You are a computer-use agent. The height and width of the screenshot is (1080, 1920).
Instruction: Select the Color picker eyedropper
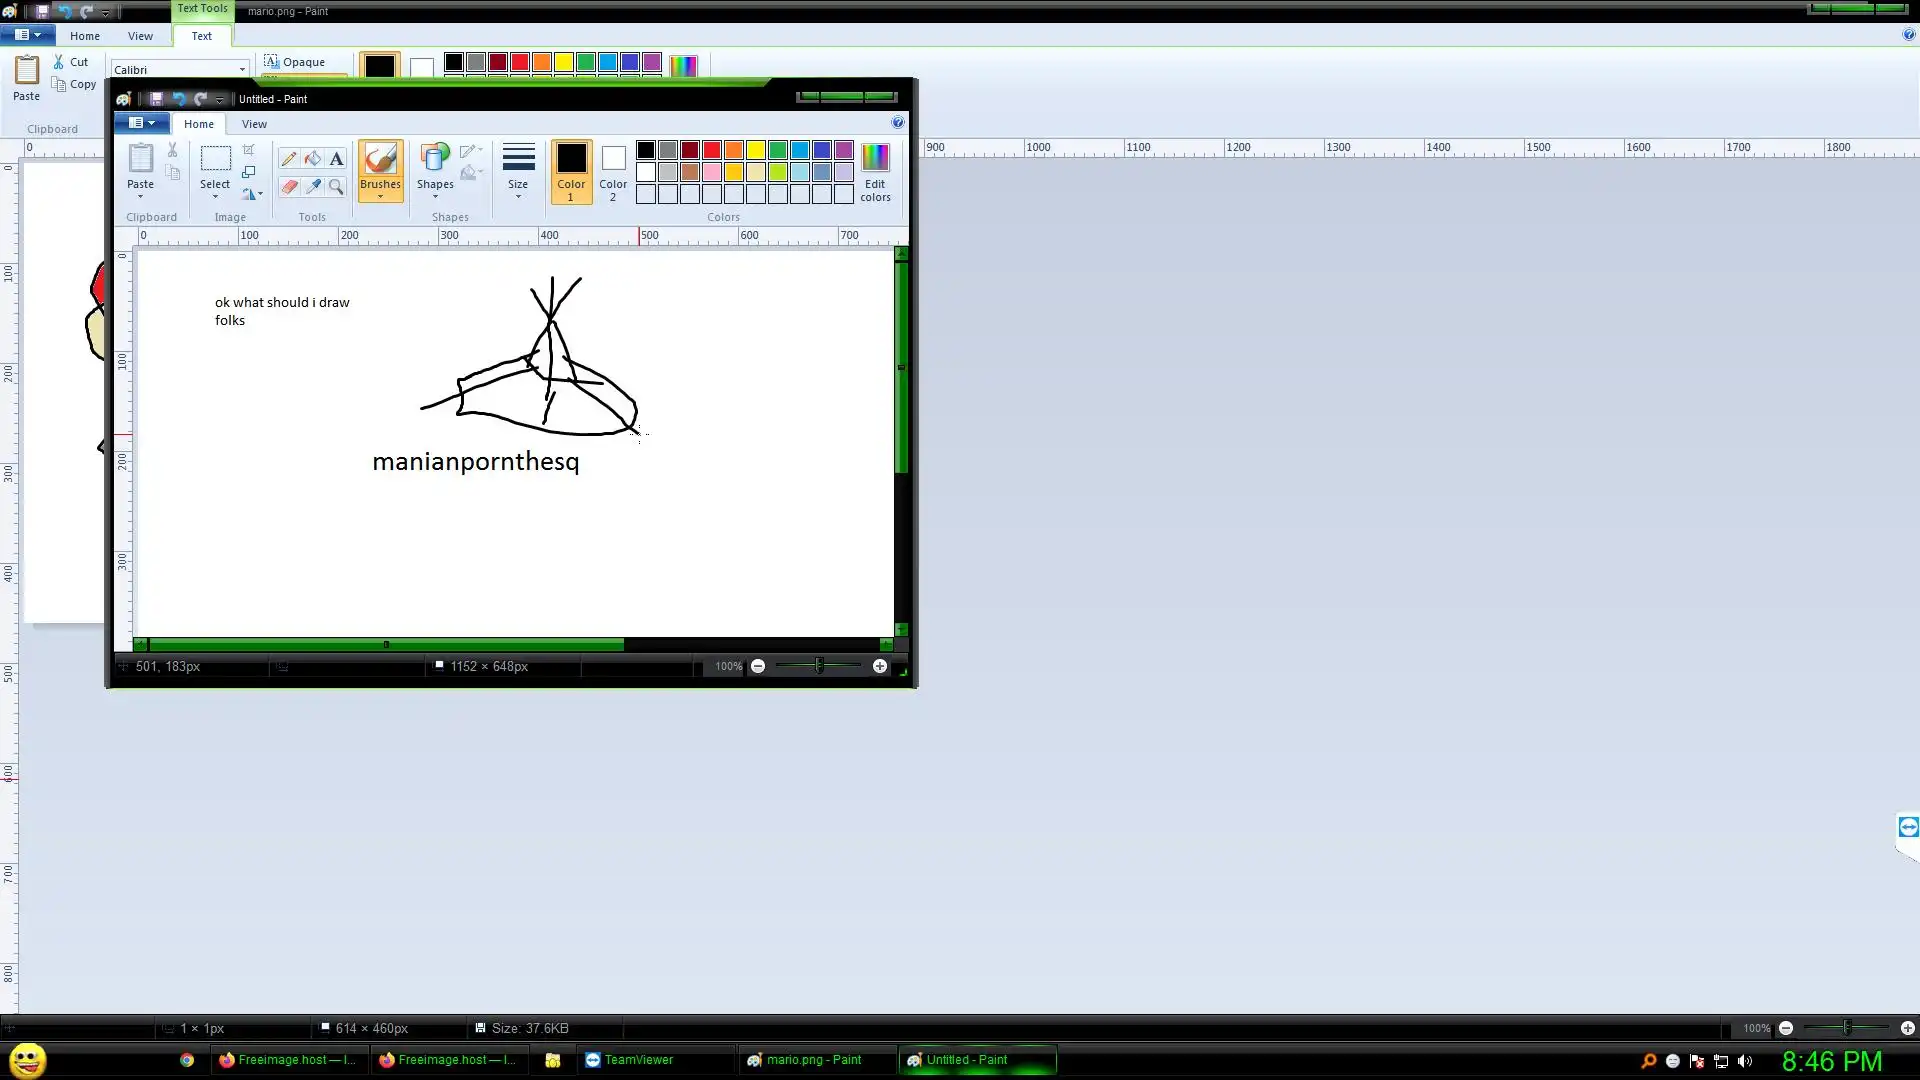(x=312, y=186)
